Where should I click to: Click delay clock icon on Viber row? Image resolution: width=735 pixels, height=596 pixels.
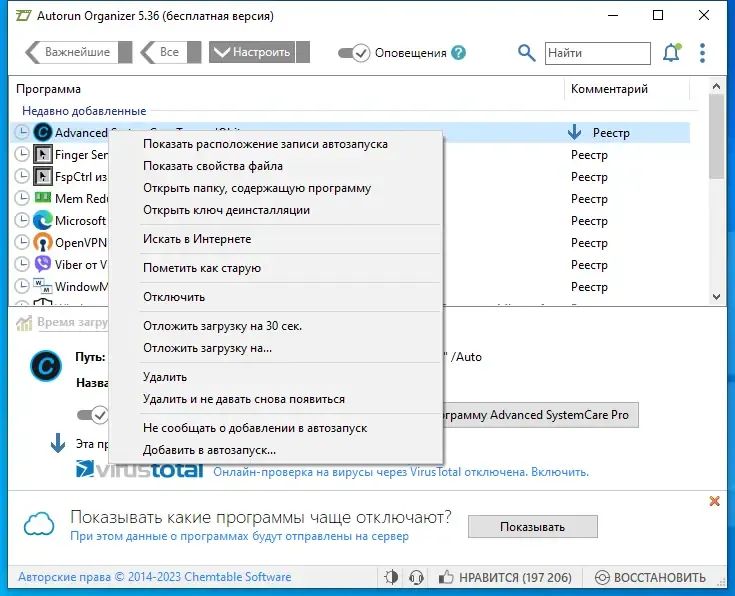22,264
